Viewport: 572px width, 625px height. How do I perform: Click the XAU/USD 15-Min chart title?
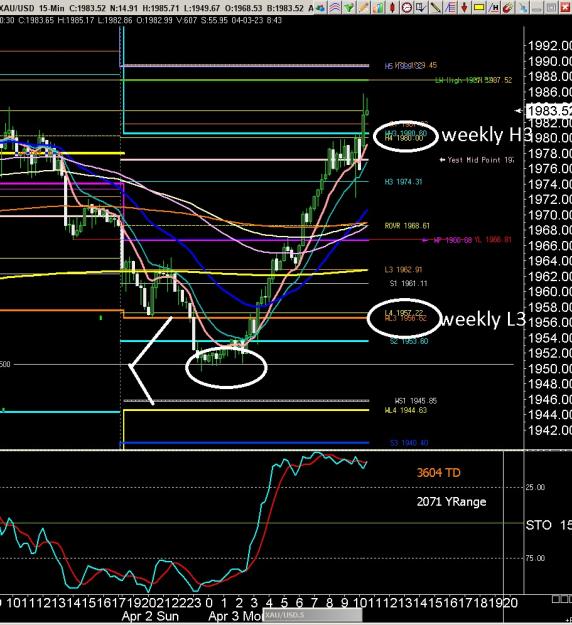point(32,8)
